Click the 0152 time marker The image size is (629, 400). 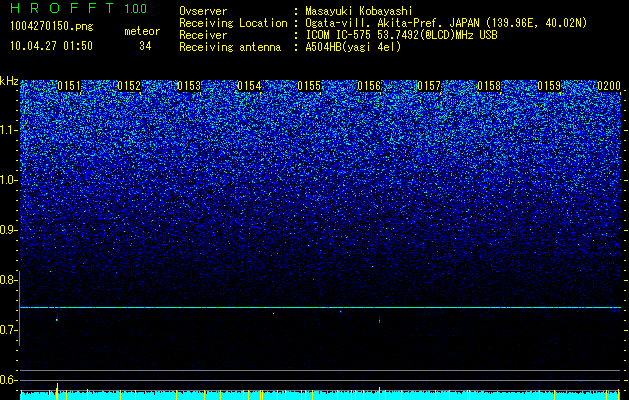point(129,86)
